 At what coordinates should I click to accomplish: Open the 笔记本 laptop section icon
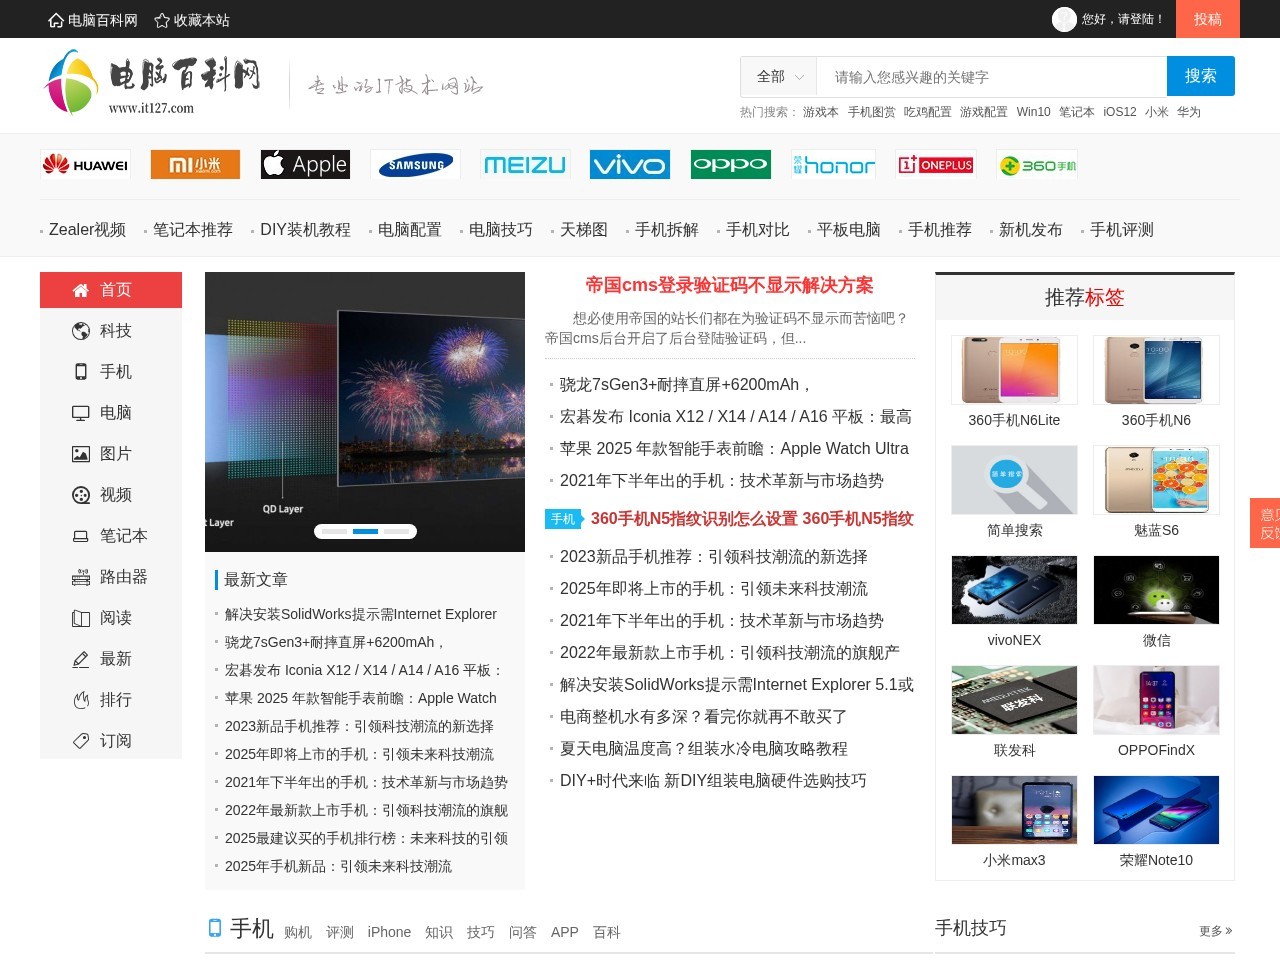point(81,536)
